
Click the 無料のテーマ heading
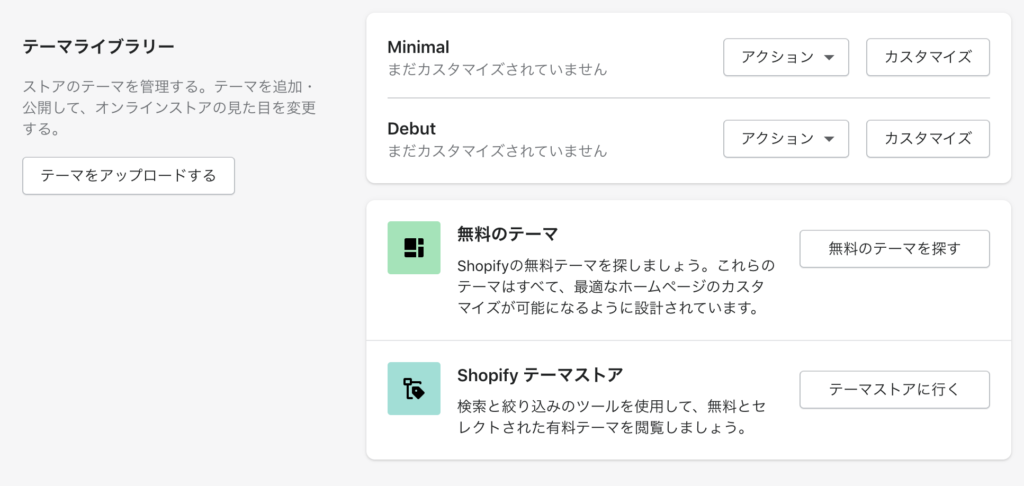(507, 234)
